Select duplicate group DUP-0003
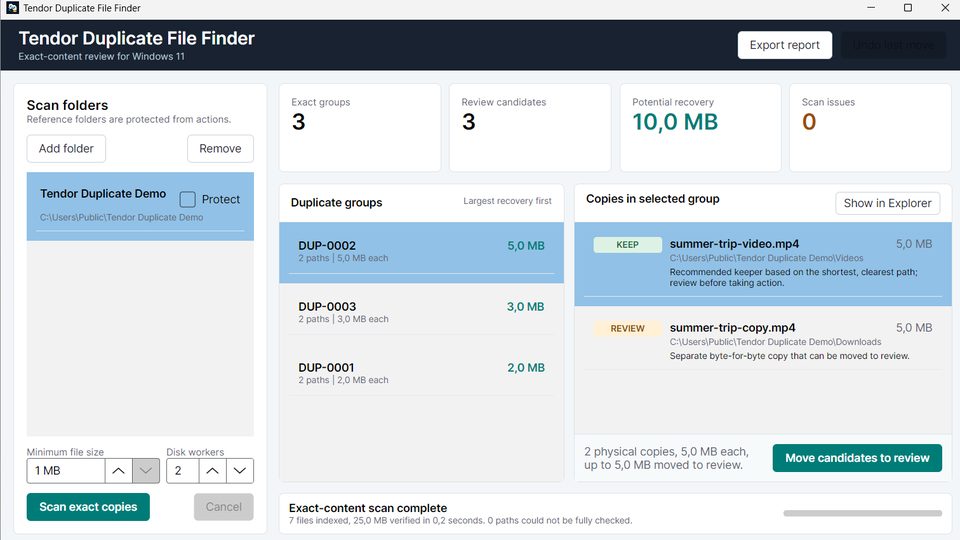960x540 pixels. coord(421,312)
